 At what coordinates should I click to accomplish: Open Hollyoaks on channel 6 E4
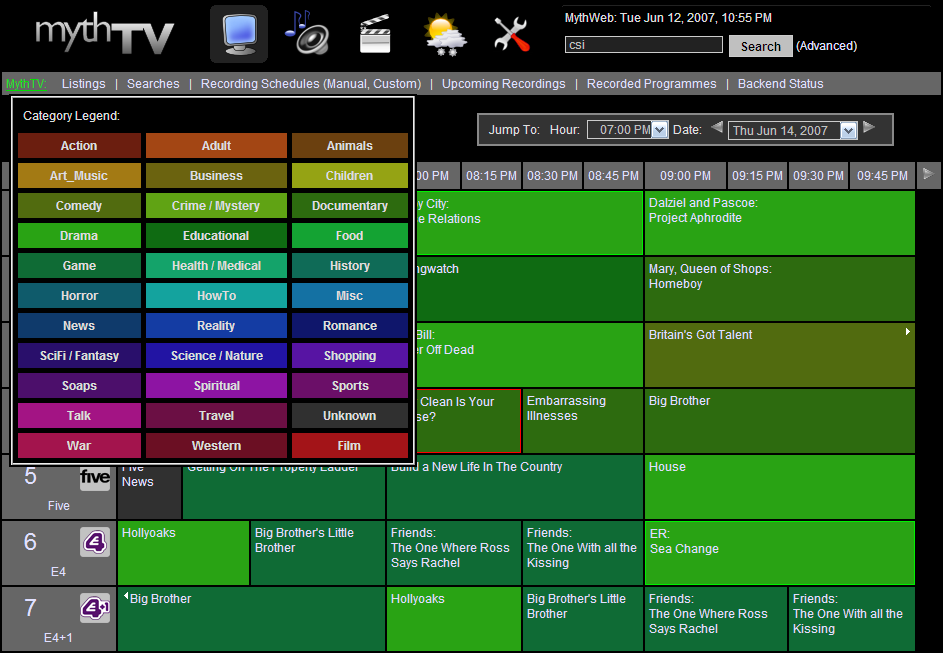click(183, 553)
